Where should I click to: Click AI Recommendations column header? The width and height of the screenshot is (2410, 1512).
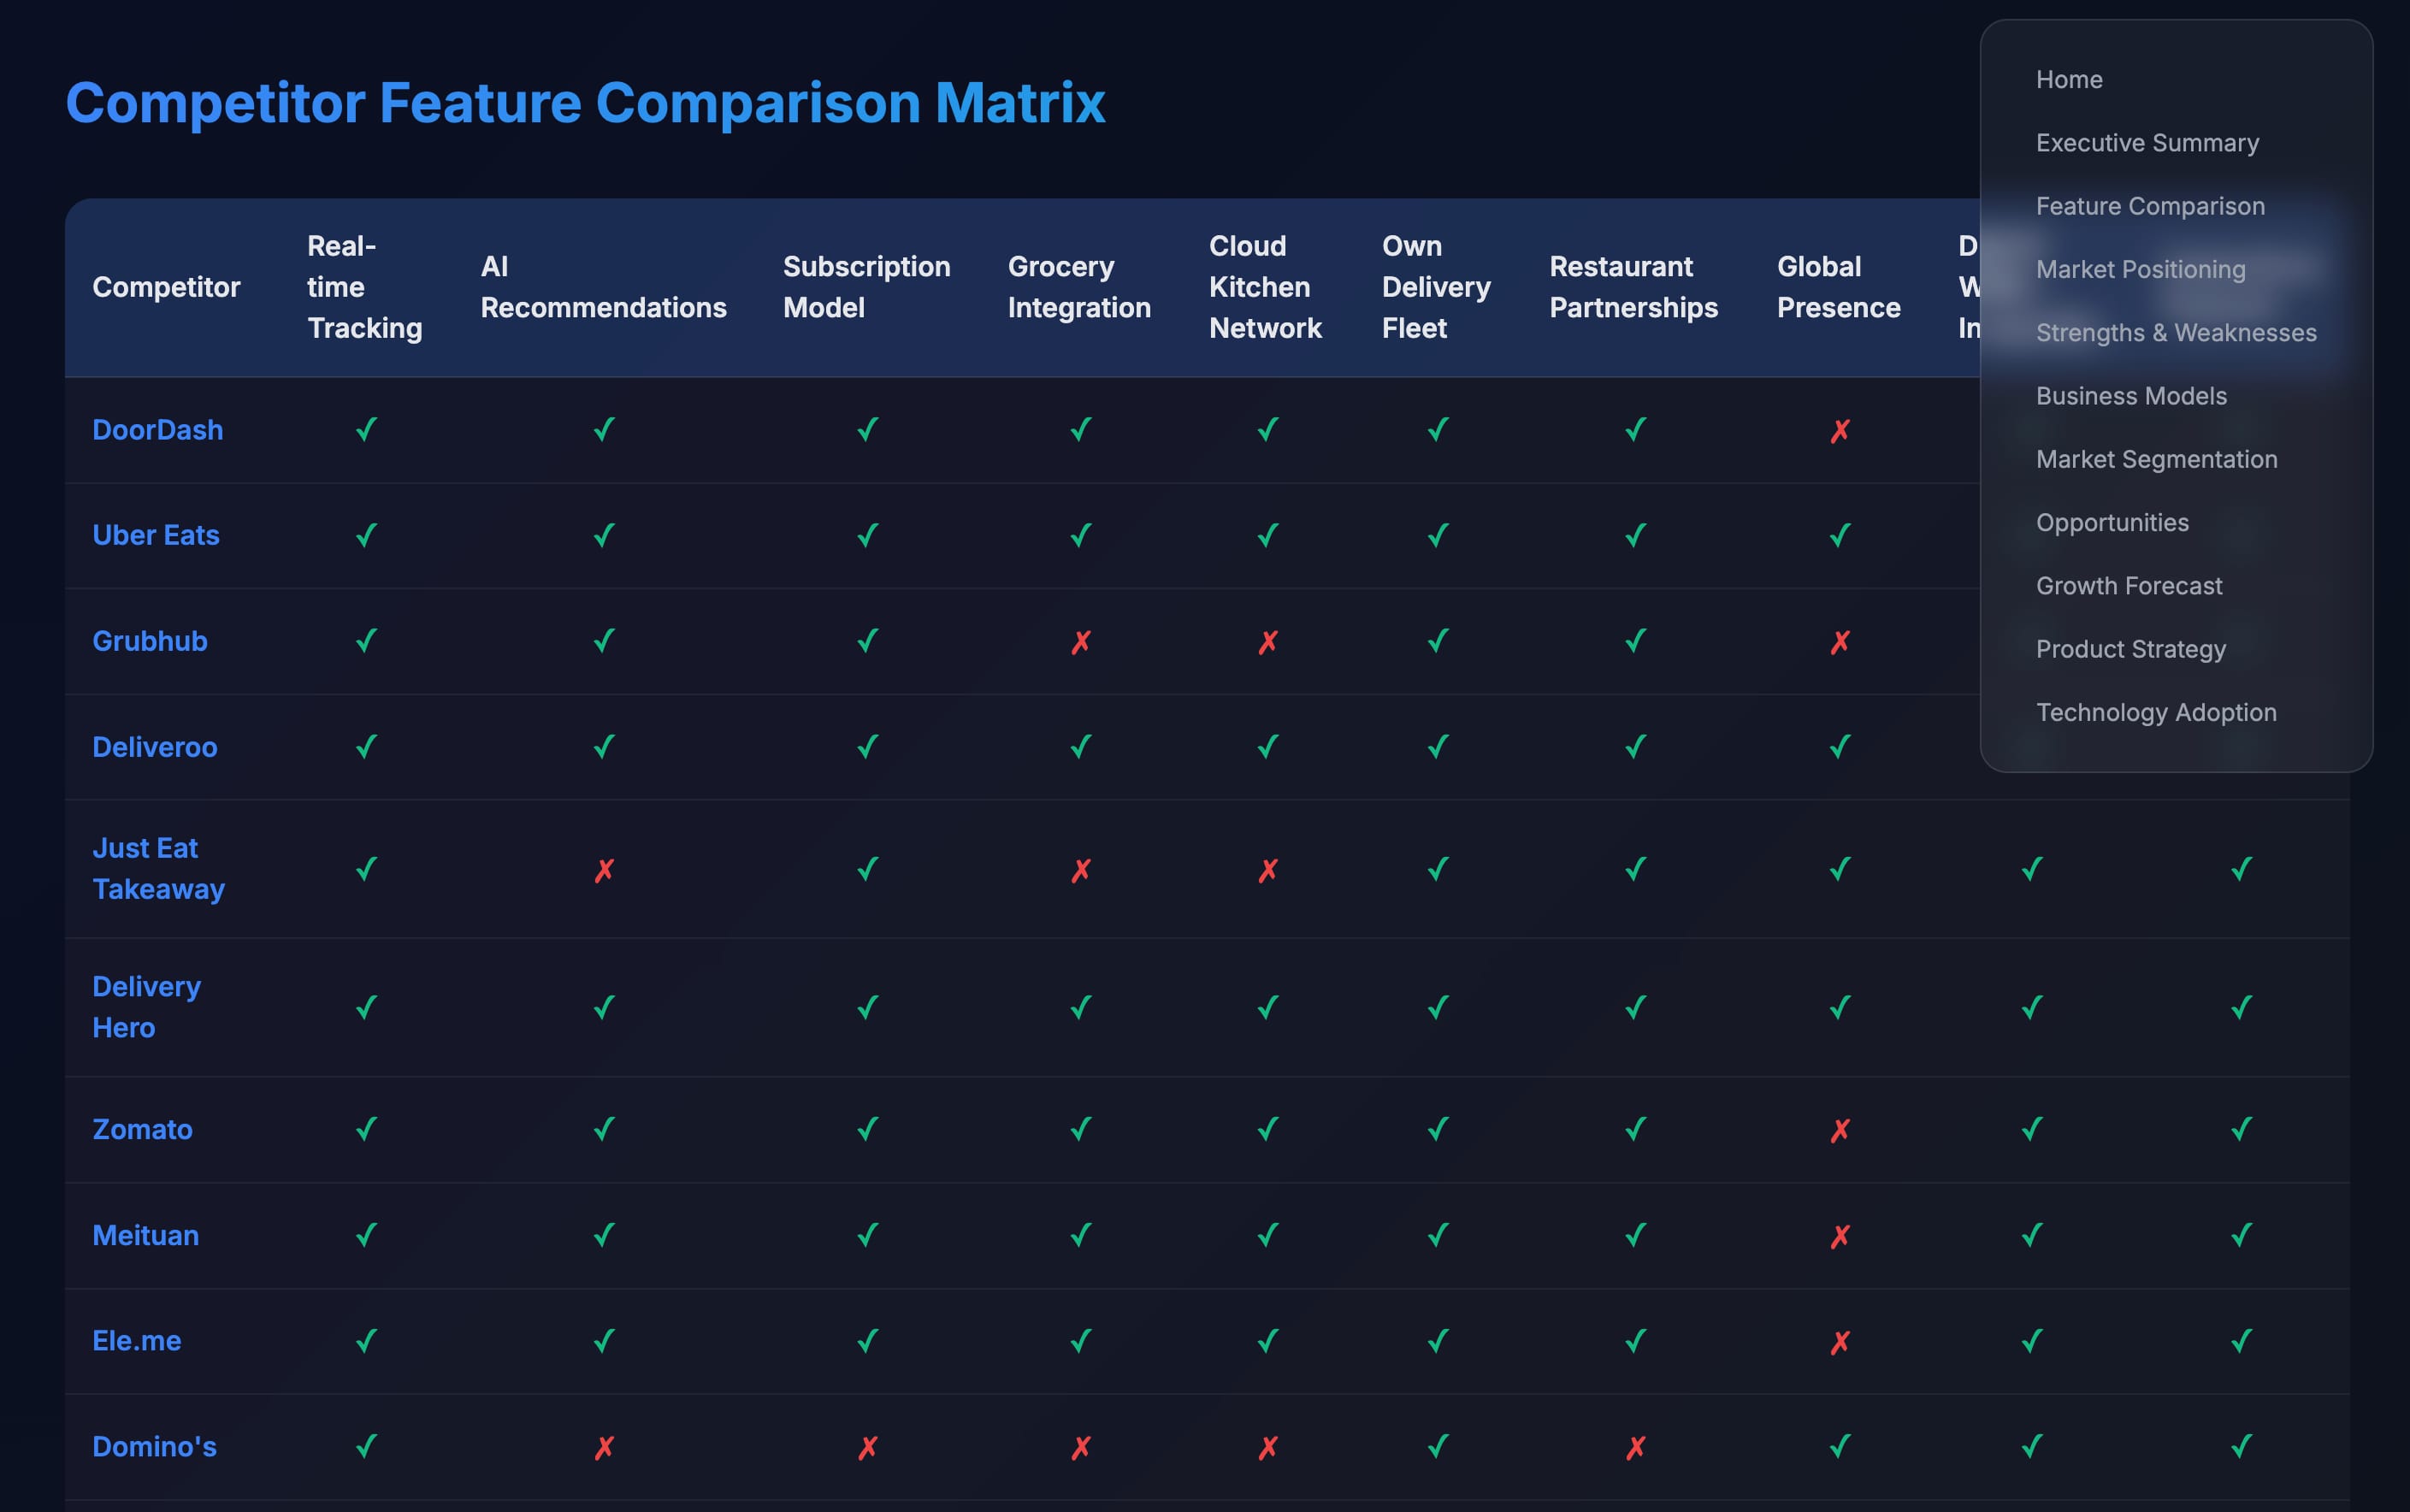coord(603,288)
